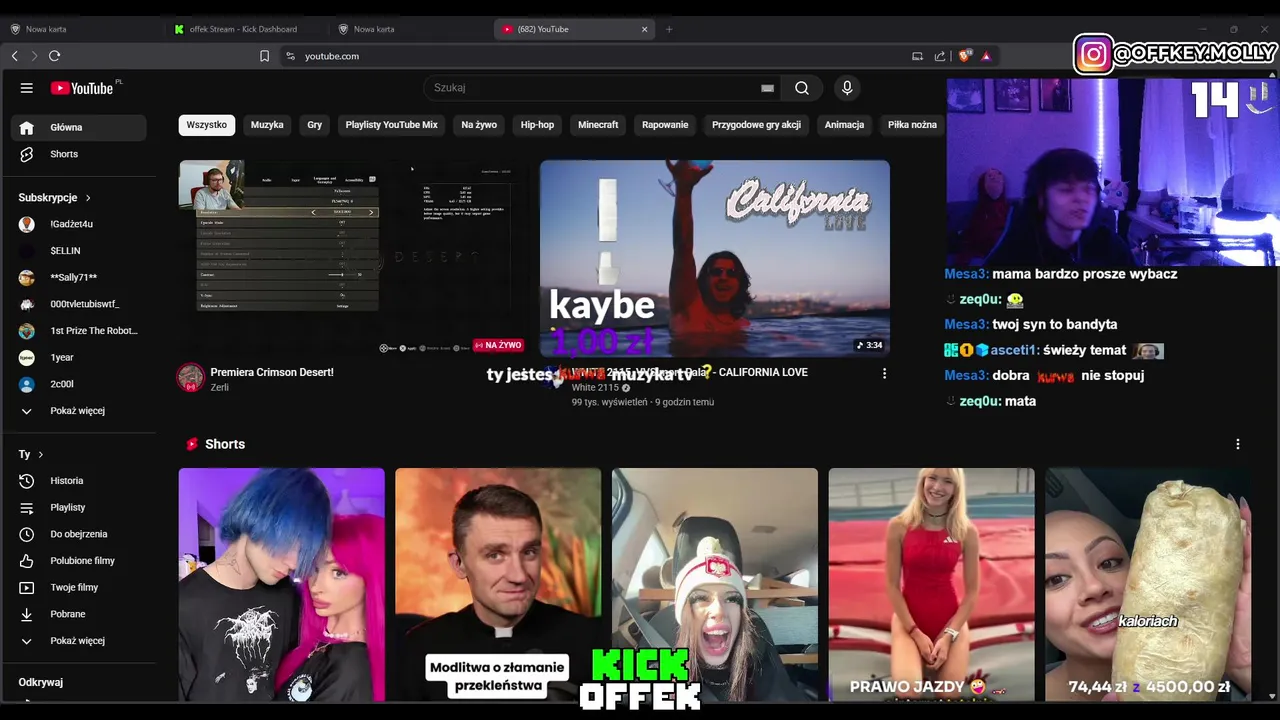Open new browser tab with plus
1280x720 pixels.
(669, 29)
